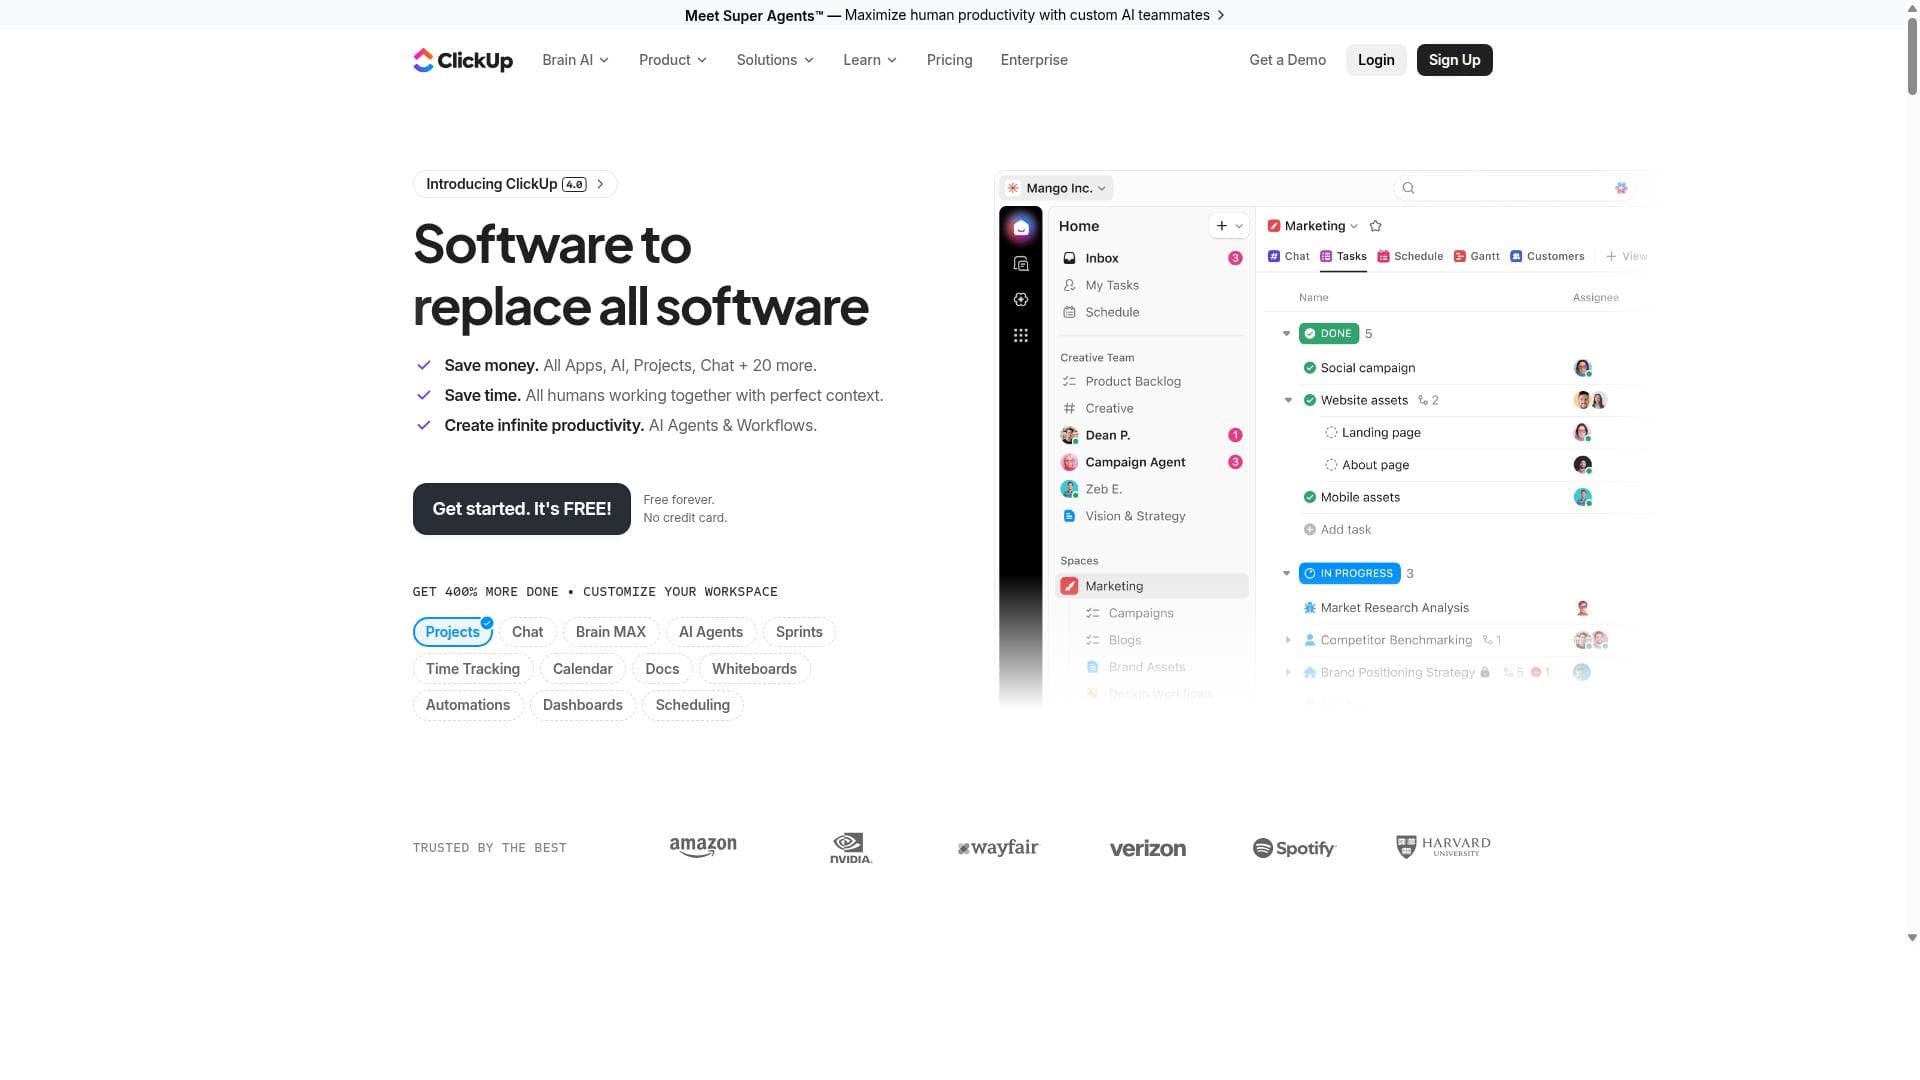Select the Projects feature chip
Image resolution: width=1920 pixels, height=1080 pixels.
(x=452, y=632)
